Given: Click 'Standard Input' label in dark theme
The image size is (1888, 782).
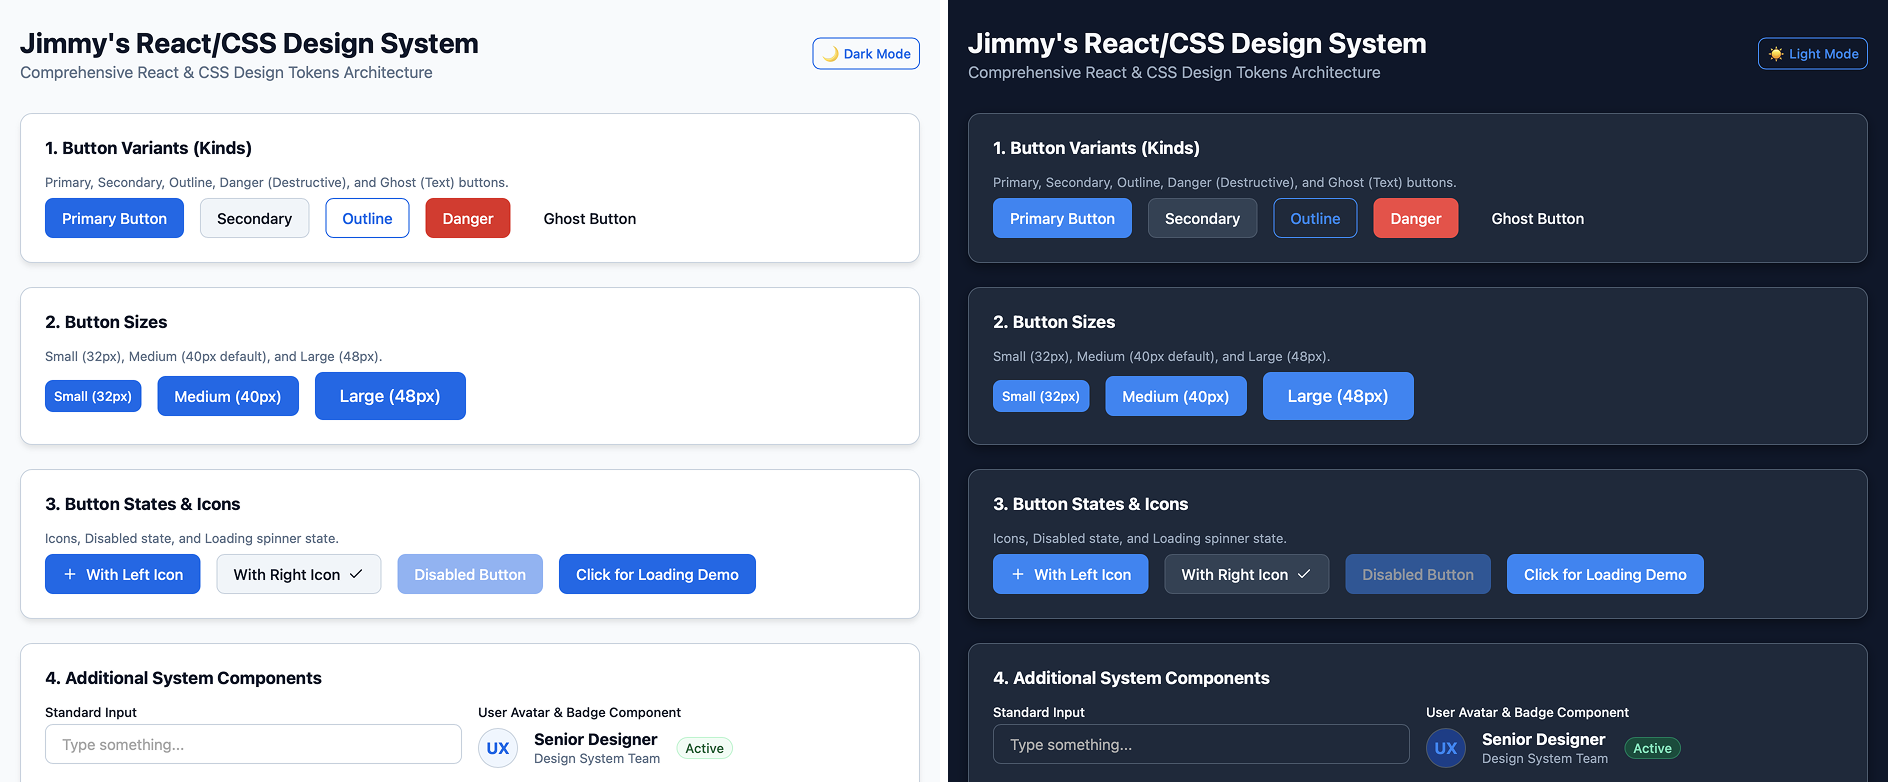Looking at the screenshot, I should [x=1039, y=712].
